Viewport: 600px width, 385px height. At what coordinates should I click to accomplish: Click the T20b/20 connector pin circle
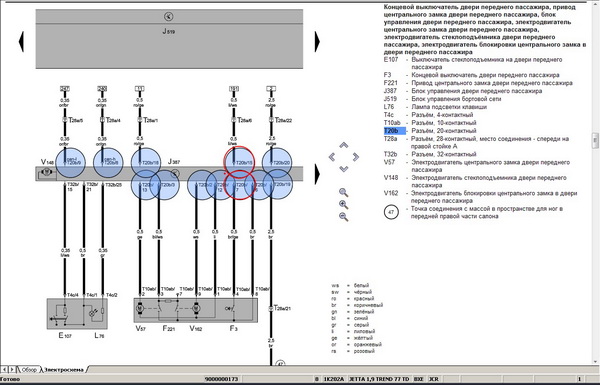(277, 163)
